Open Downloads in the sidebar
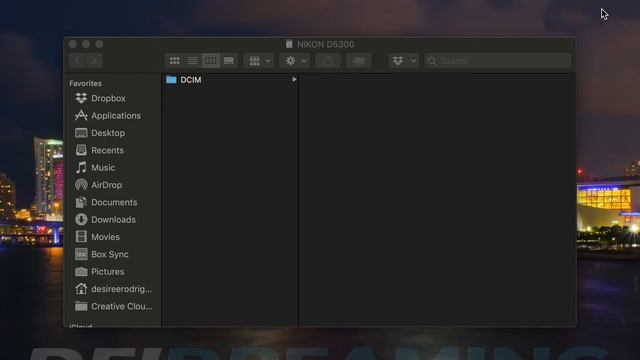Screen dimensions: 640x360 click(105, 220)
